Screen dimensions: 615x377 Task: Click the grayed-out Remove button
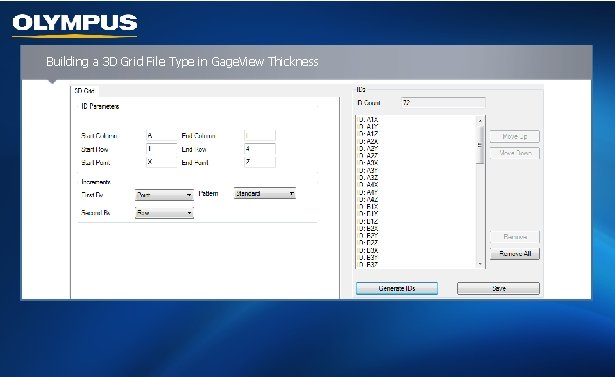click(515, 237)
